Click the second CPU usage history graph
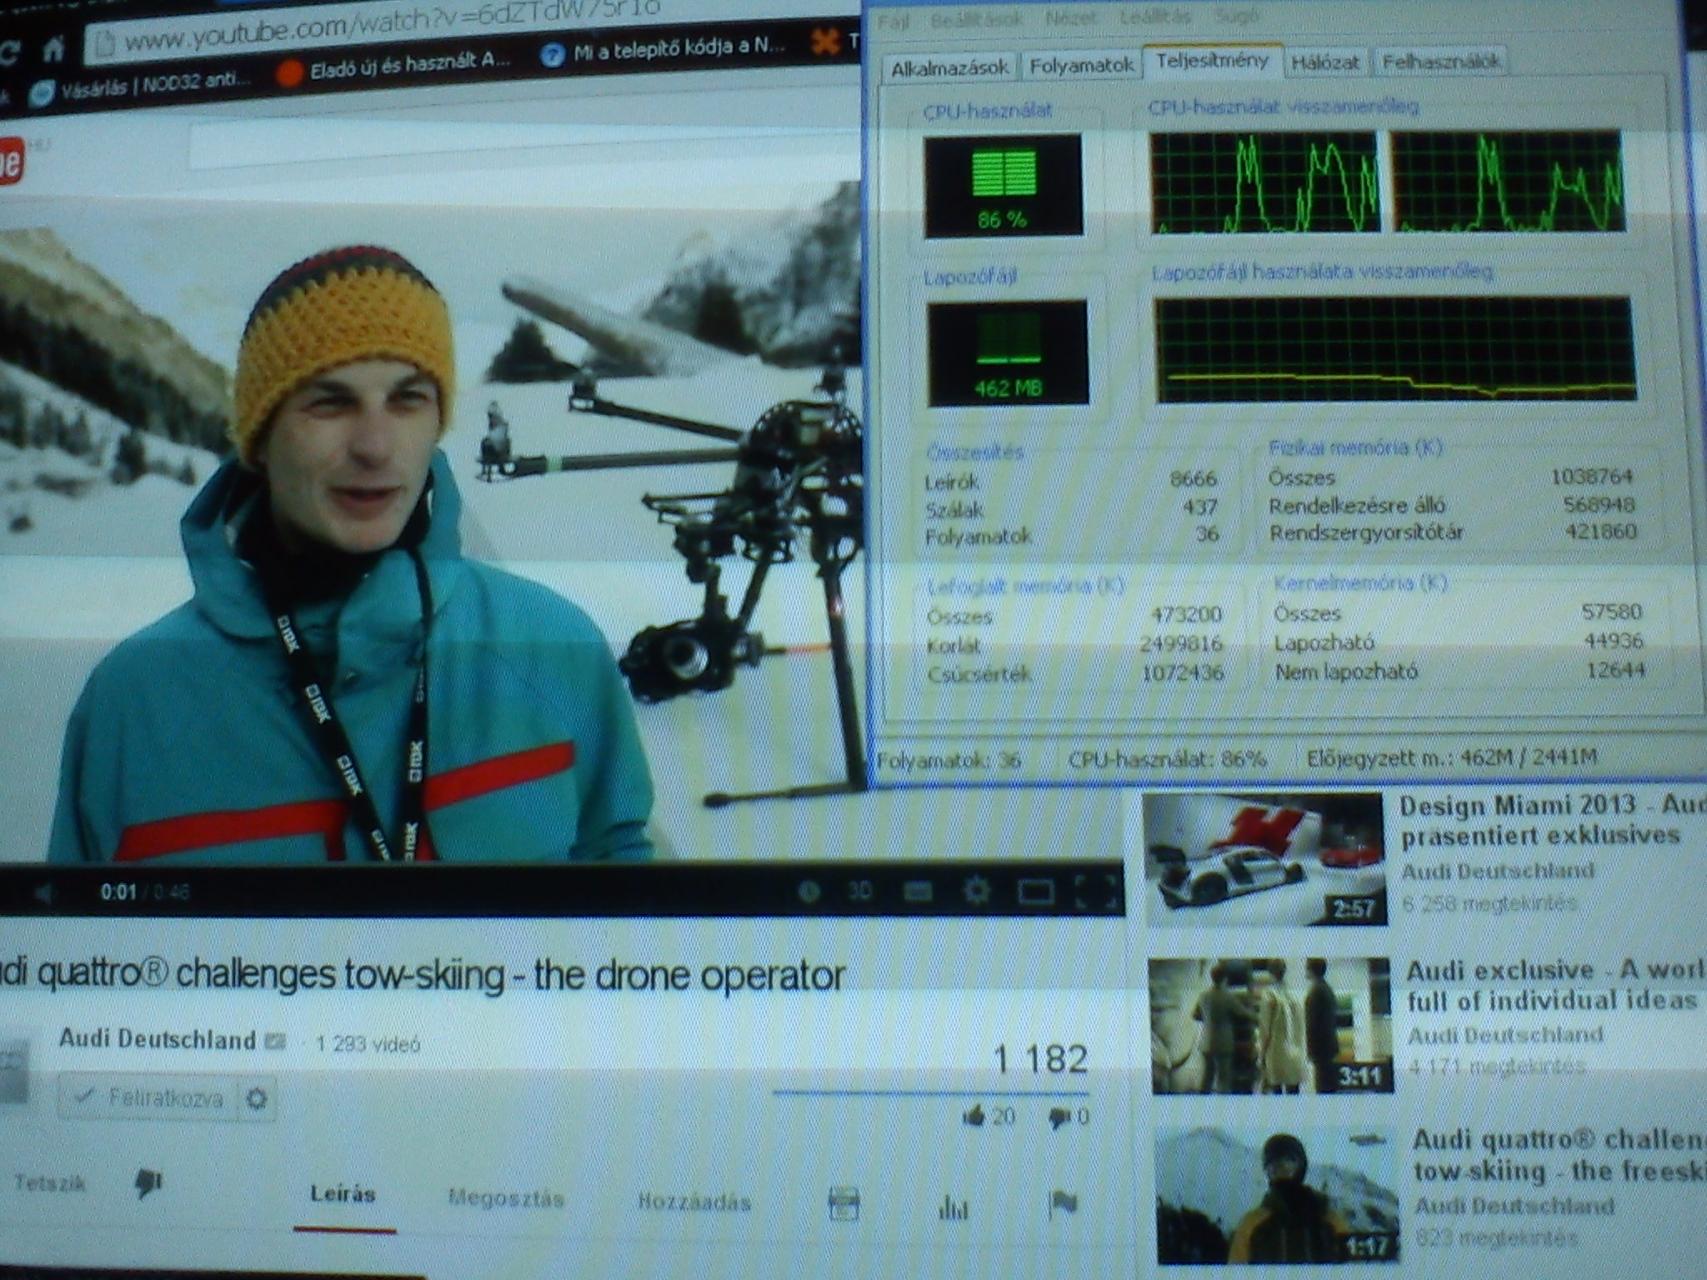1707x1280 pixels. [1508, 181]
